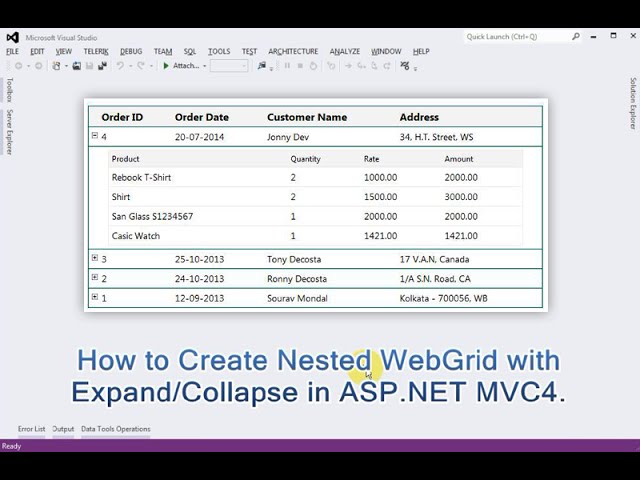
Task: Click the Undo toolbar icon
Action: pyautogui.click(x=120, y=66)
